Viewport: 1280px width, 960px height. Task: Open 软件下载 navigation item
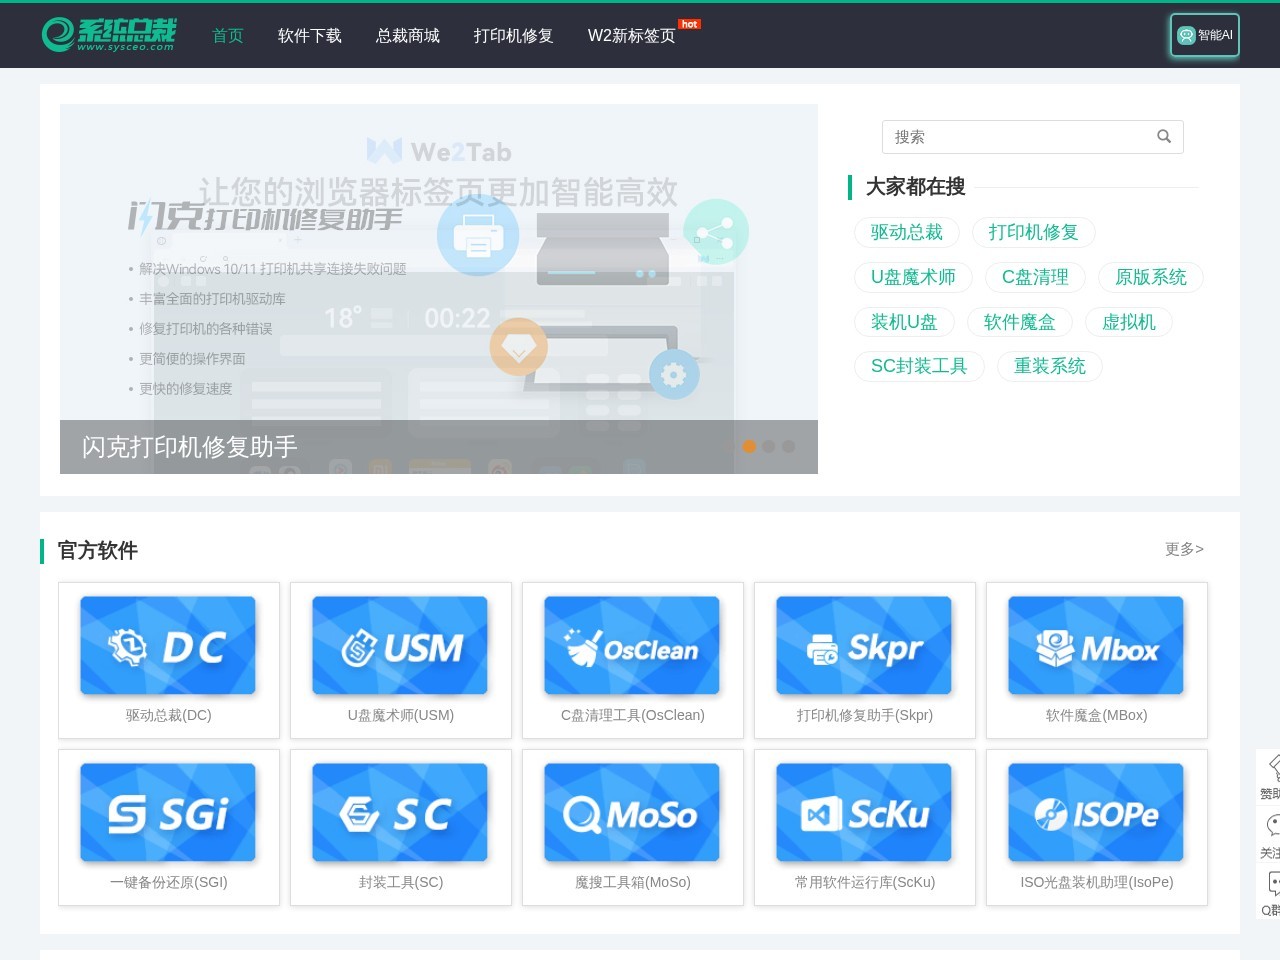click(x=310, y=35)
